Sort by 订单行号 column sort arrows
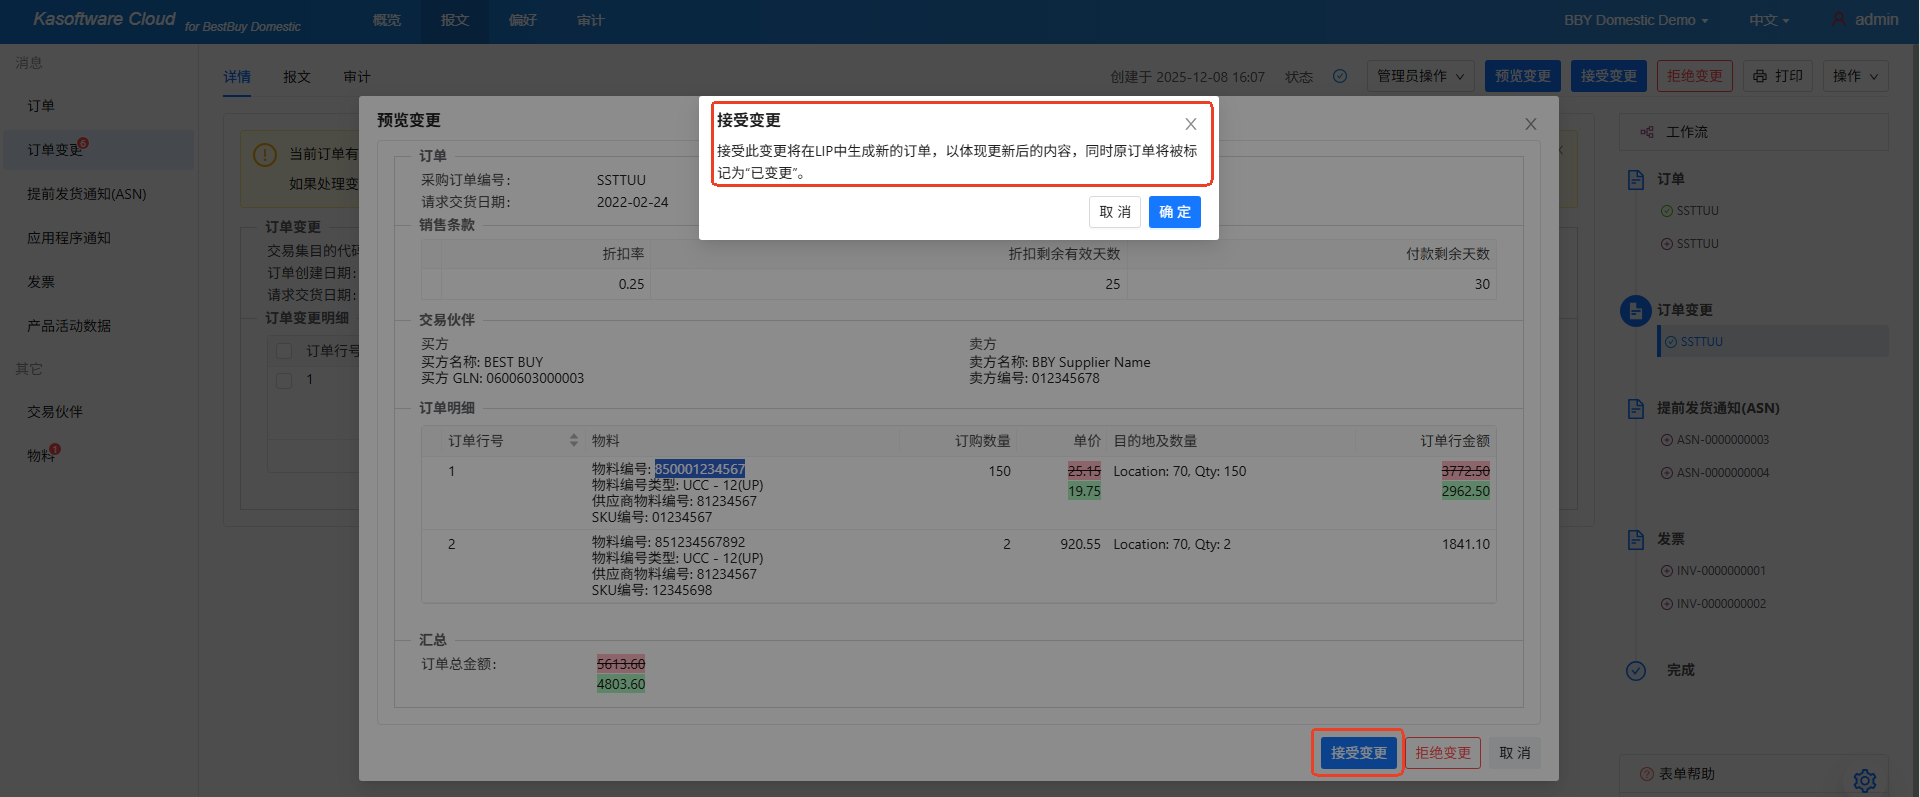The width and height of the screenshot is (1920, 797). coord(574,441)
